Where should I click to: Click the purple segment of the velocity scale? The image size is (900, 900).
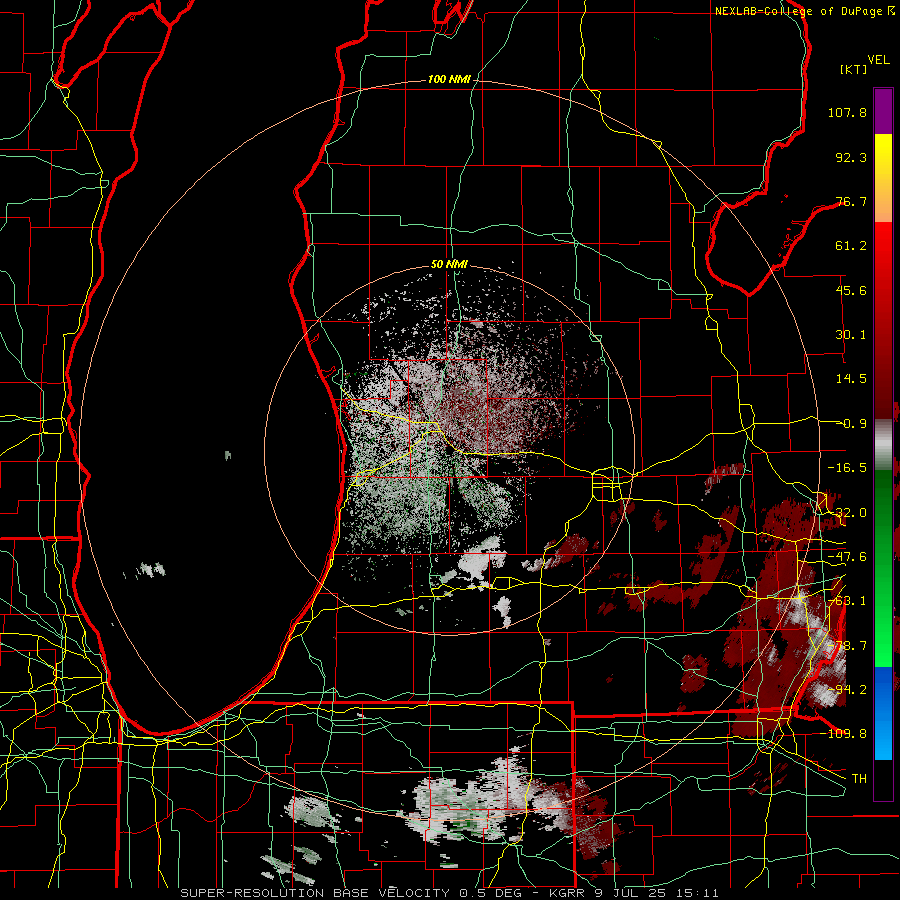point(883,111)
